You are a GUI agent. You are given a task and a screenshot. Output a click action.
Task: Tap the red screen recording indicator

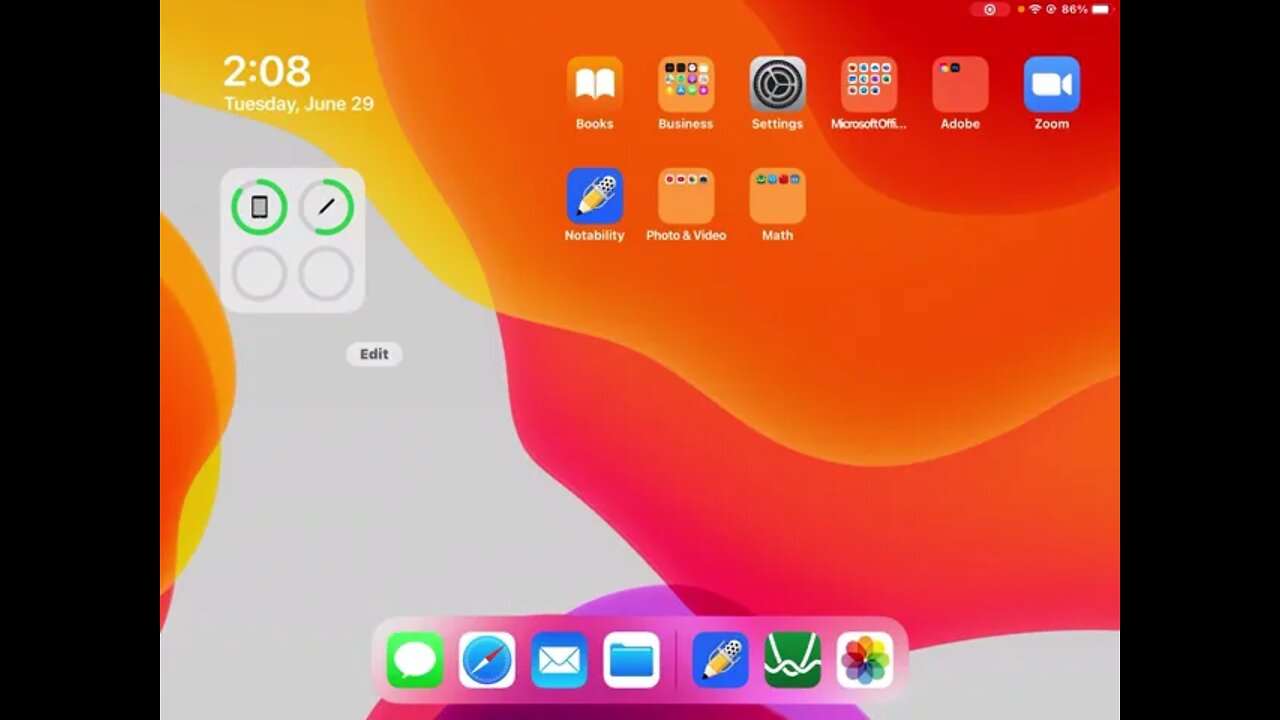[990, 9]
